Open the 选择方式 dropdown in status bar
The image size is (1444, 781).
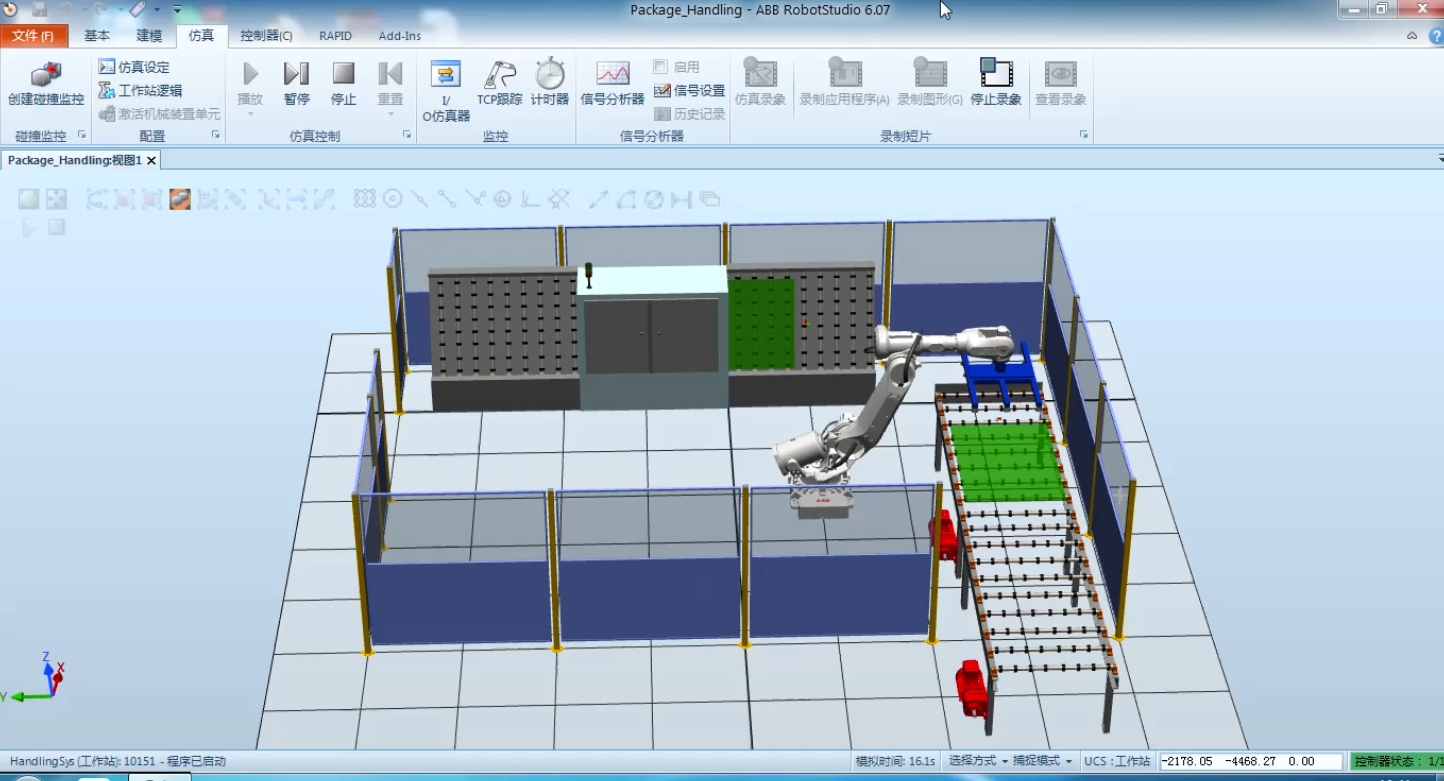(977, 761)
